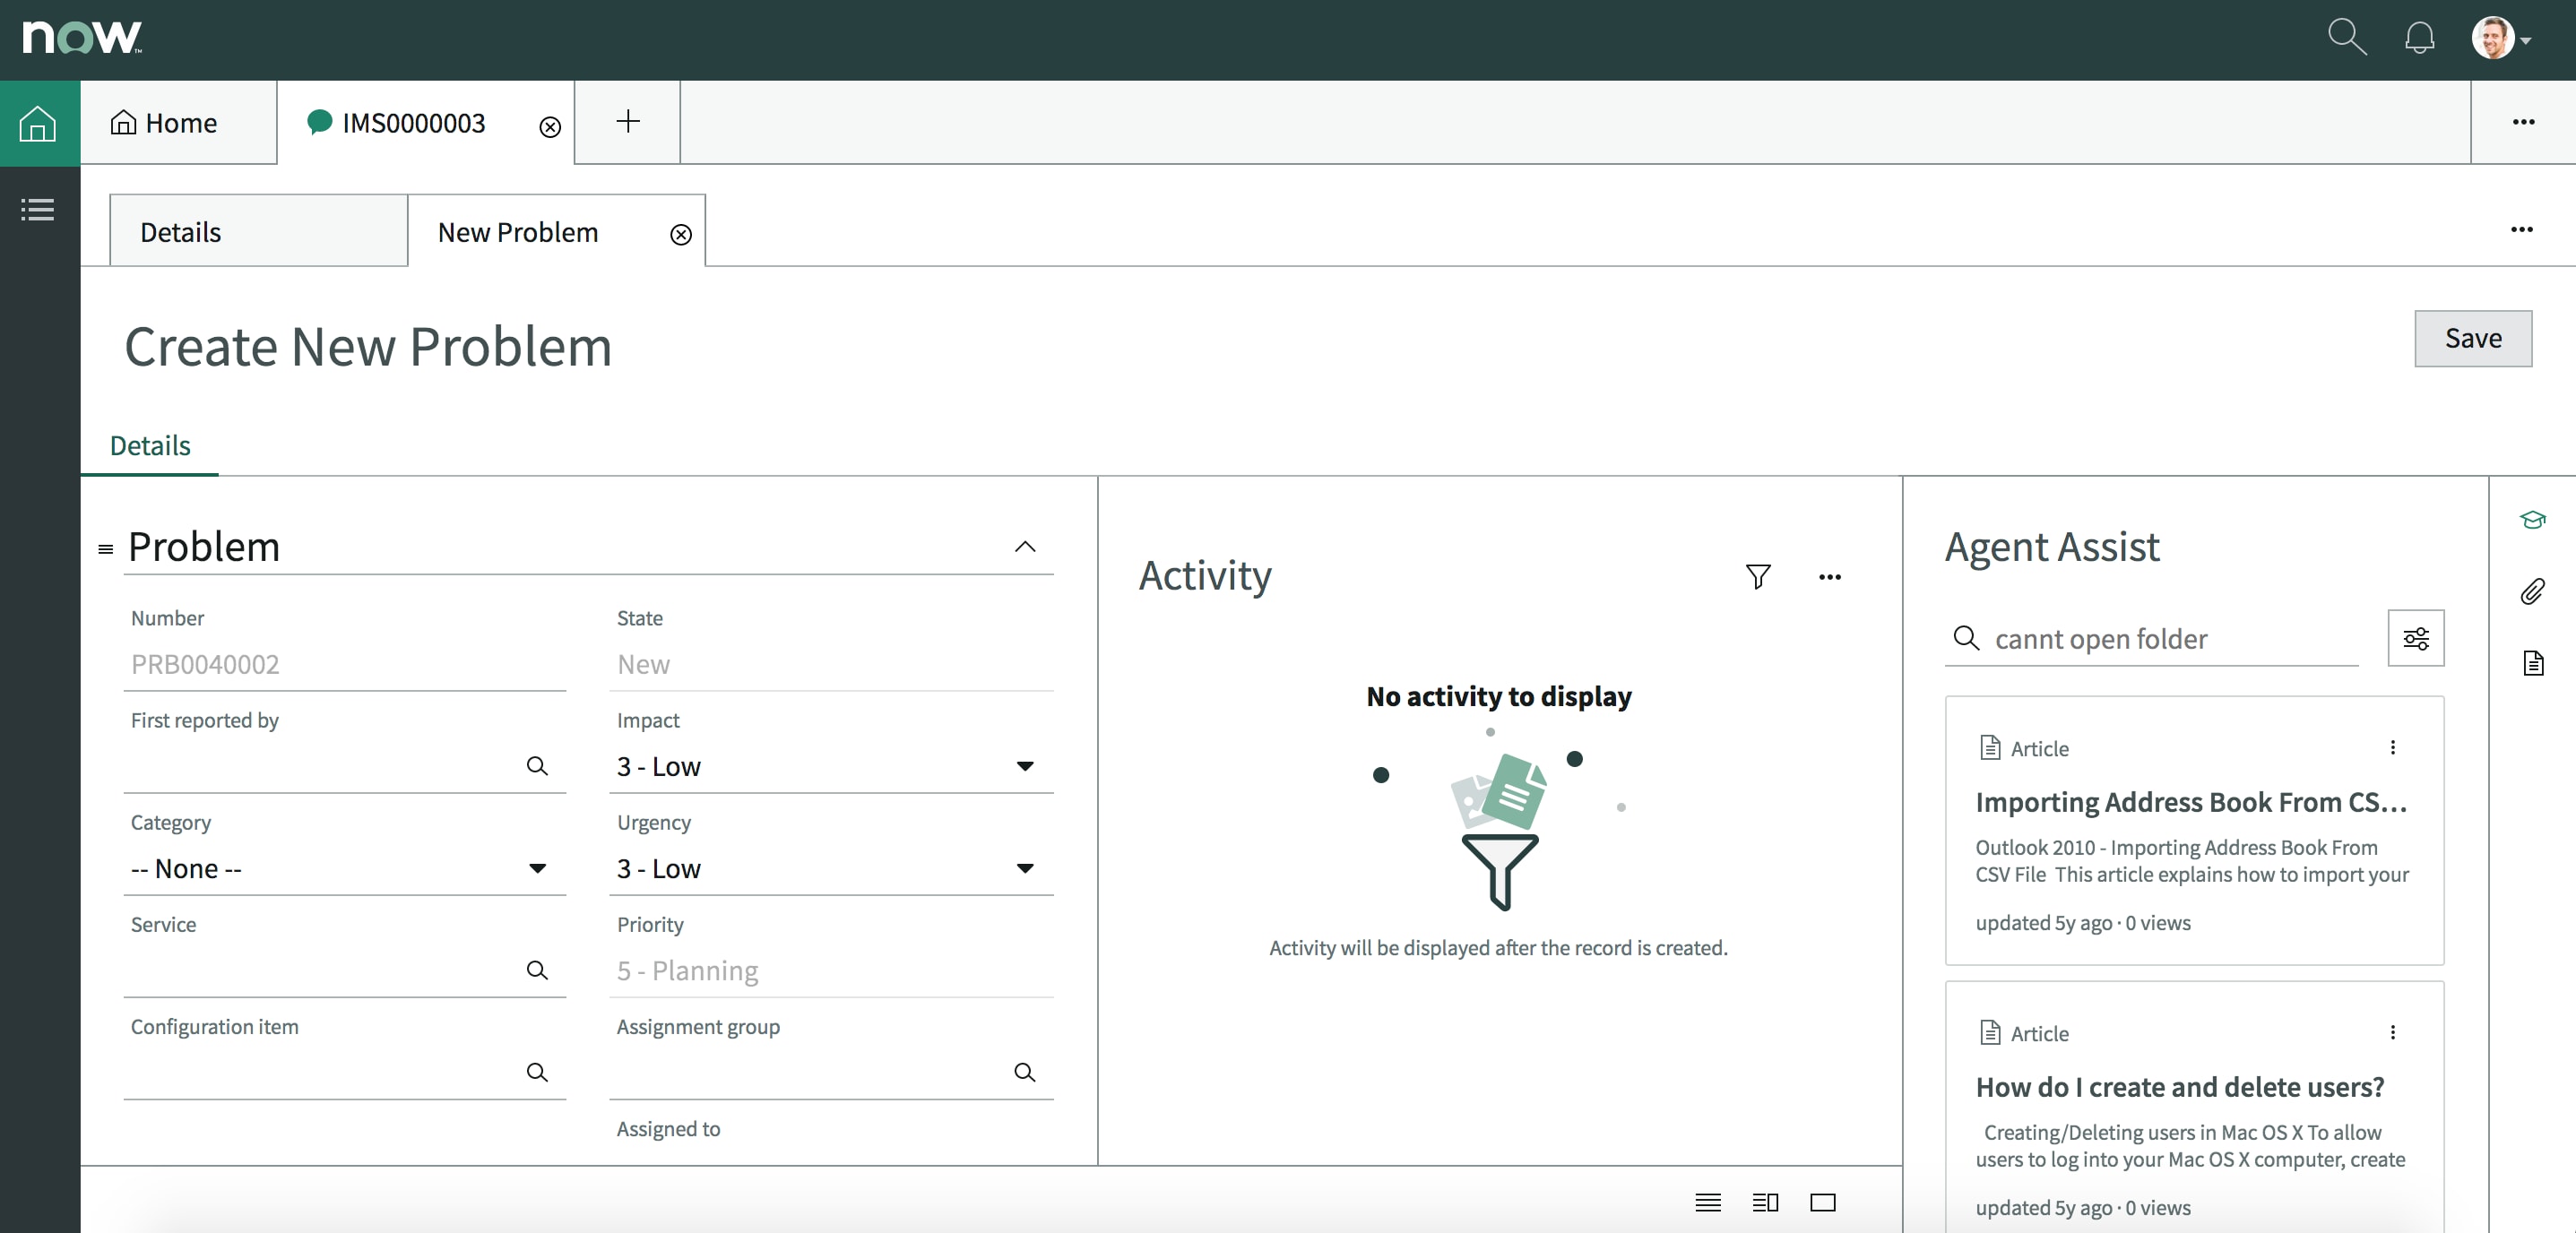Click the filter icon in the Activity panel
Image resolution: width=2576 pixels, height=1233 pixels.
point(1759,576)
